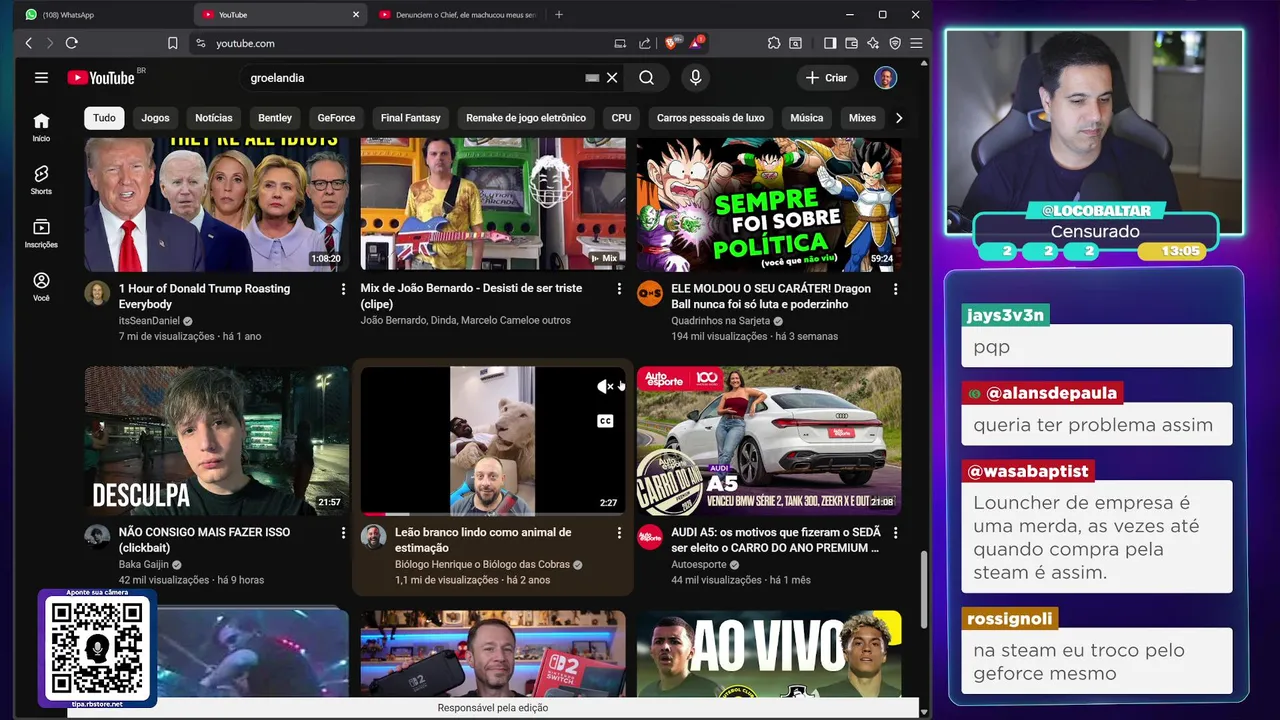Image resolution: width=1280 pixels, height=720 pixels.
Task: Start voice search with the microphone
Action: pyautogui.click(x=696, y=78)
